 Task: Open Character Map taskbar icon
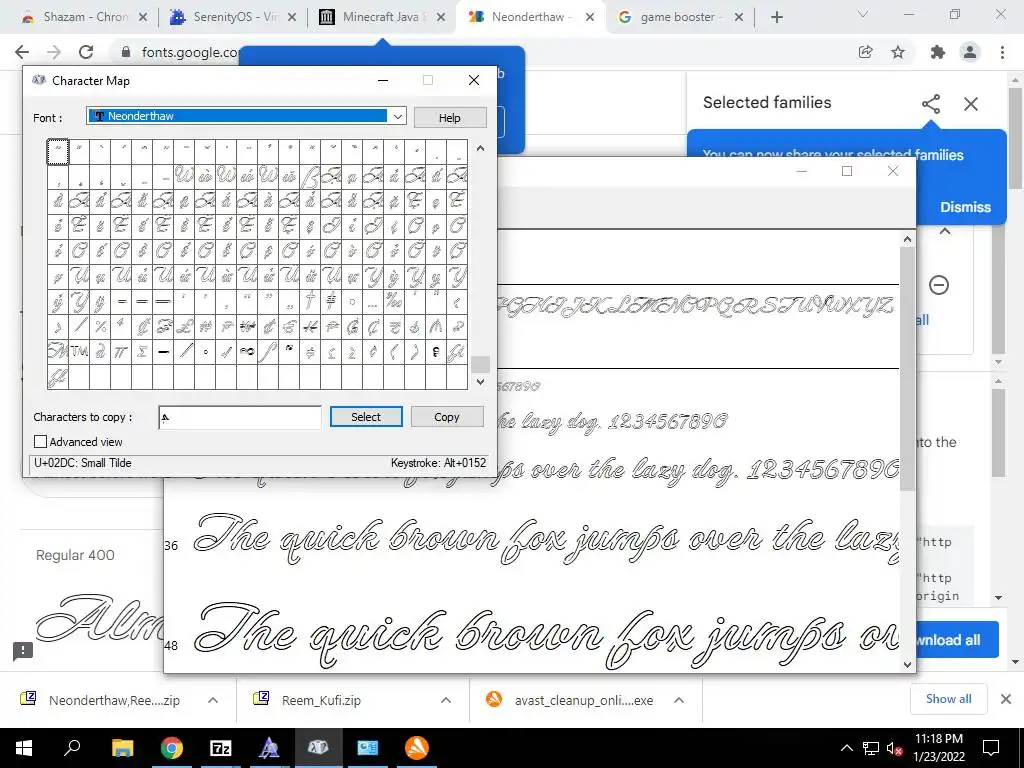[318, 748]
